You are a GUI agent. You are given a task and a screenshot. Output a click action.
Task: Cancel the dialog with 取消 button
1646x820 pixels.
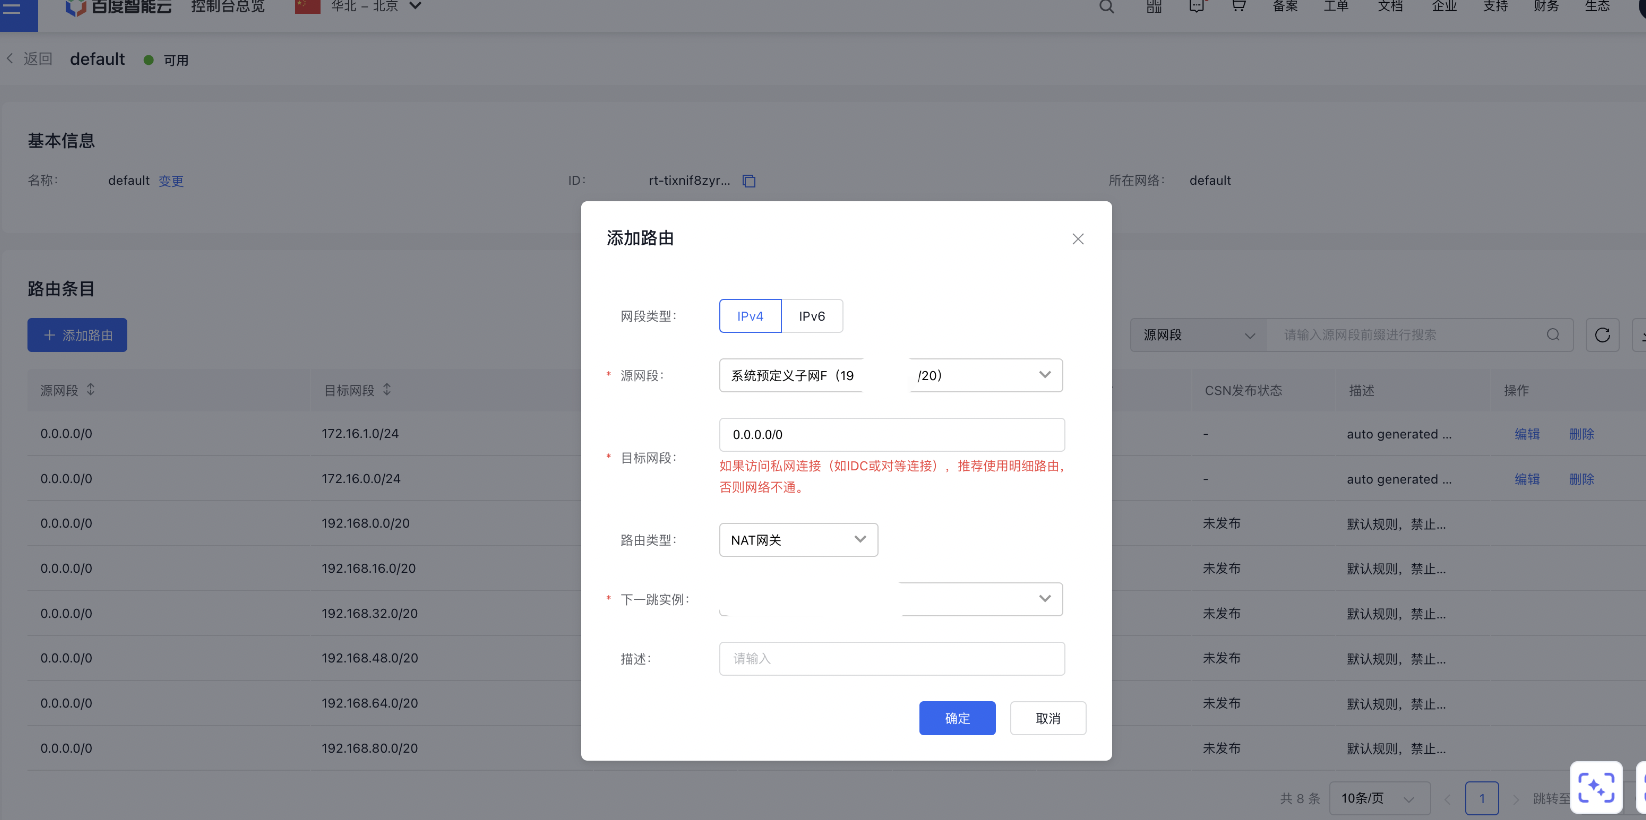click(1048, 718)
